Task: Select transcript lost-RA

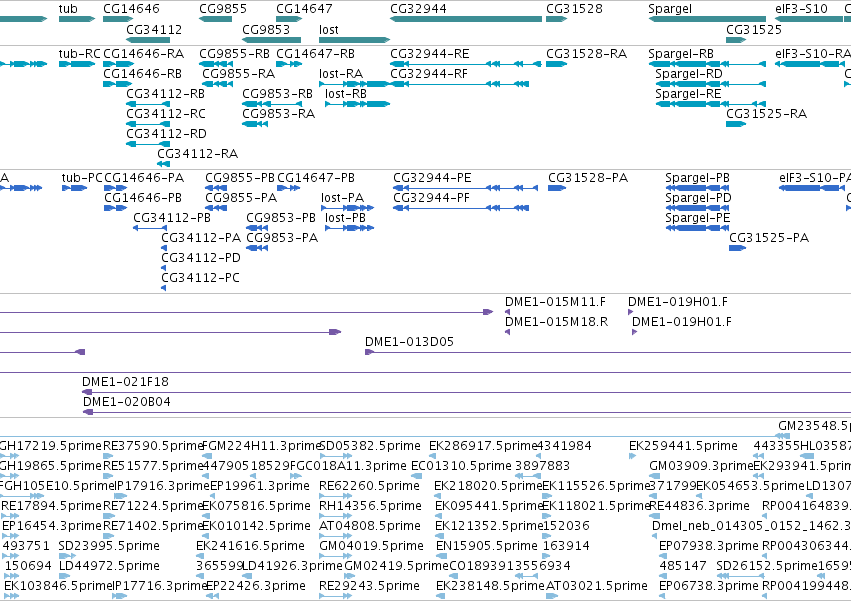Action: (x=341, y=74)
